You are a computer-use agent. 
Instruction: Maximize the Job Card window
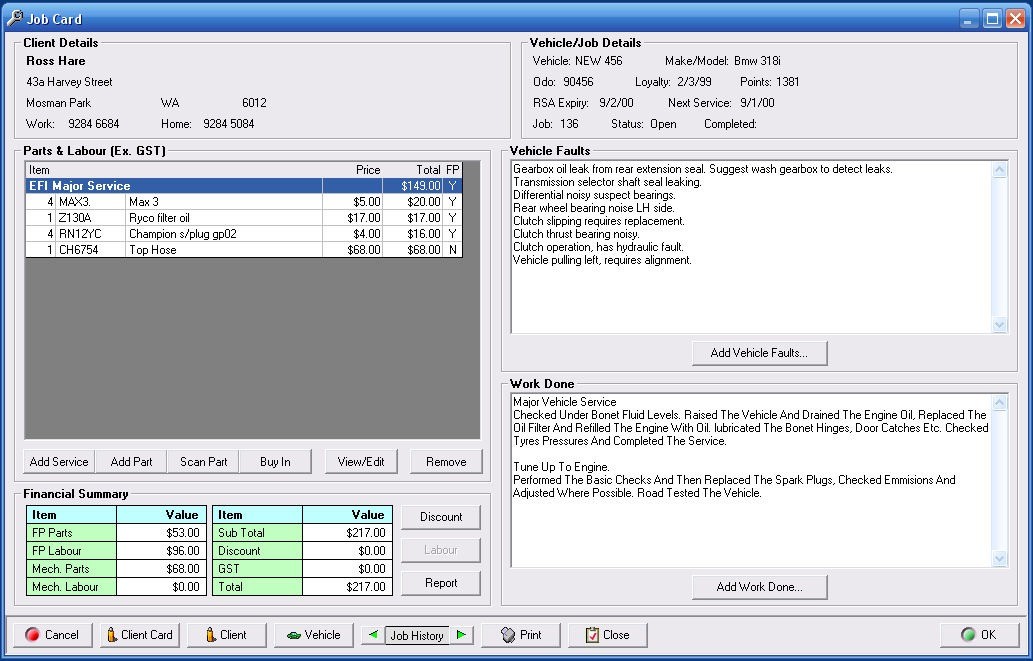coord(991,18)
